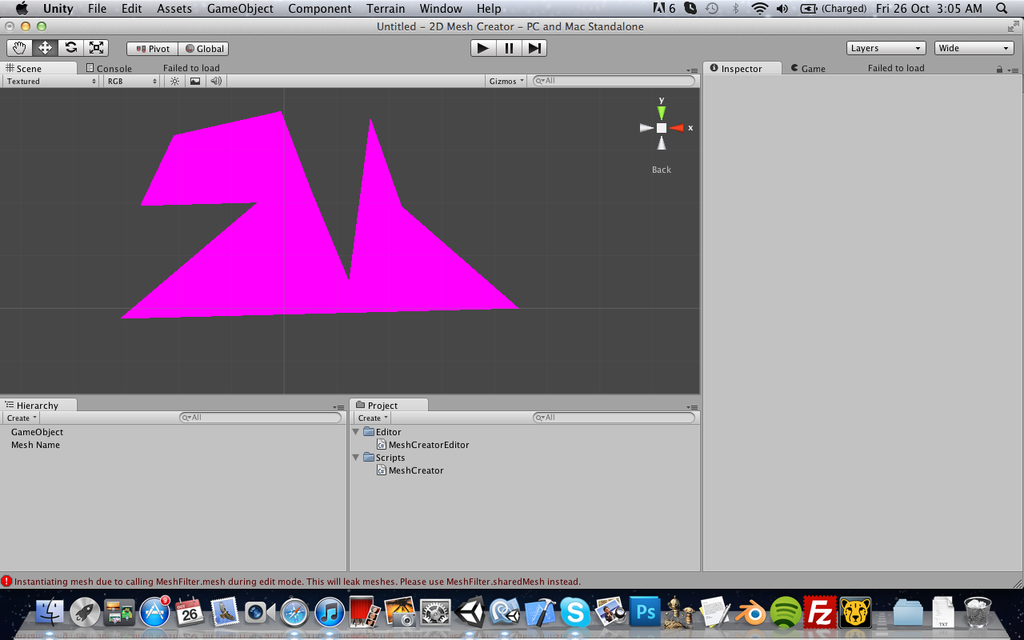Click the scene audio speaker icon

click(x=215, y=81)
